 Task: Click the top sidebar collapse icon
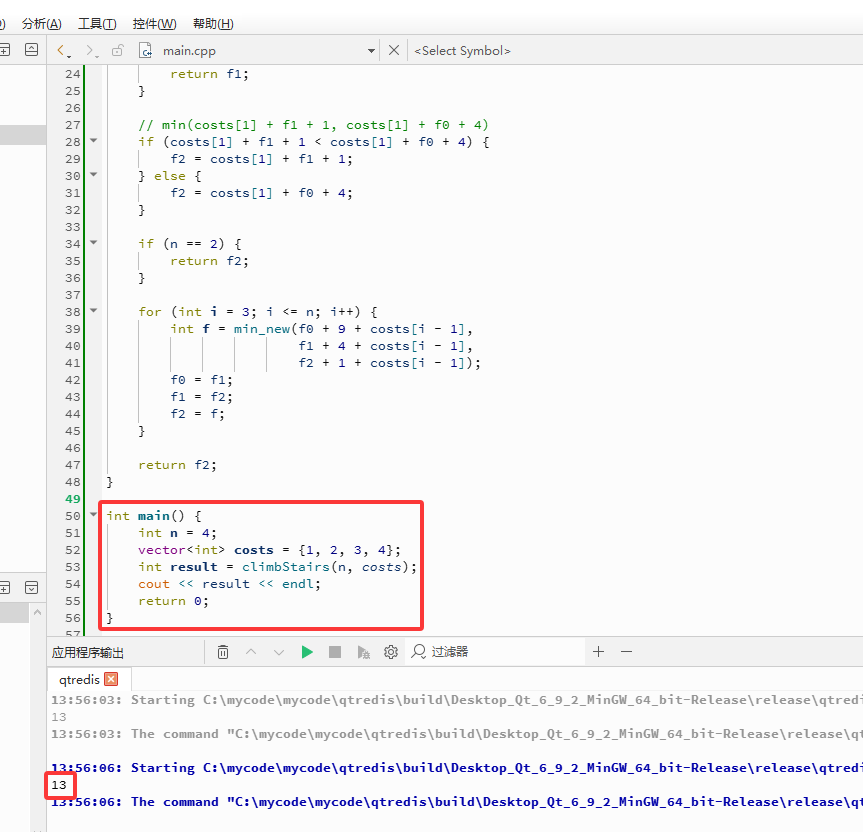coord(31,50)
